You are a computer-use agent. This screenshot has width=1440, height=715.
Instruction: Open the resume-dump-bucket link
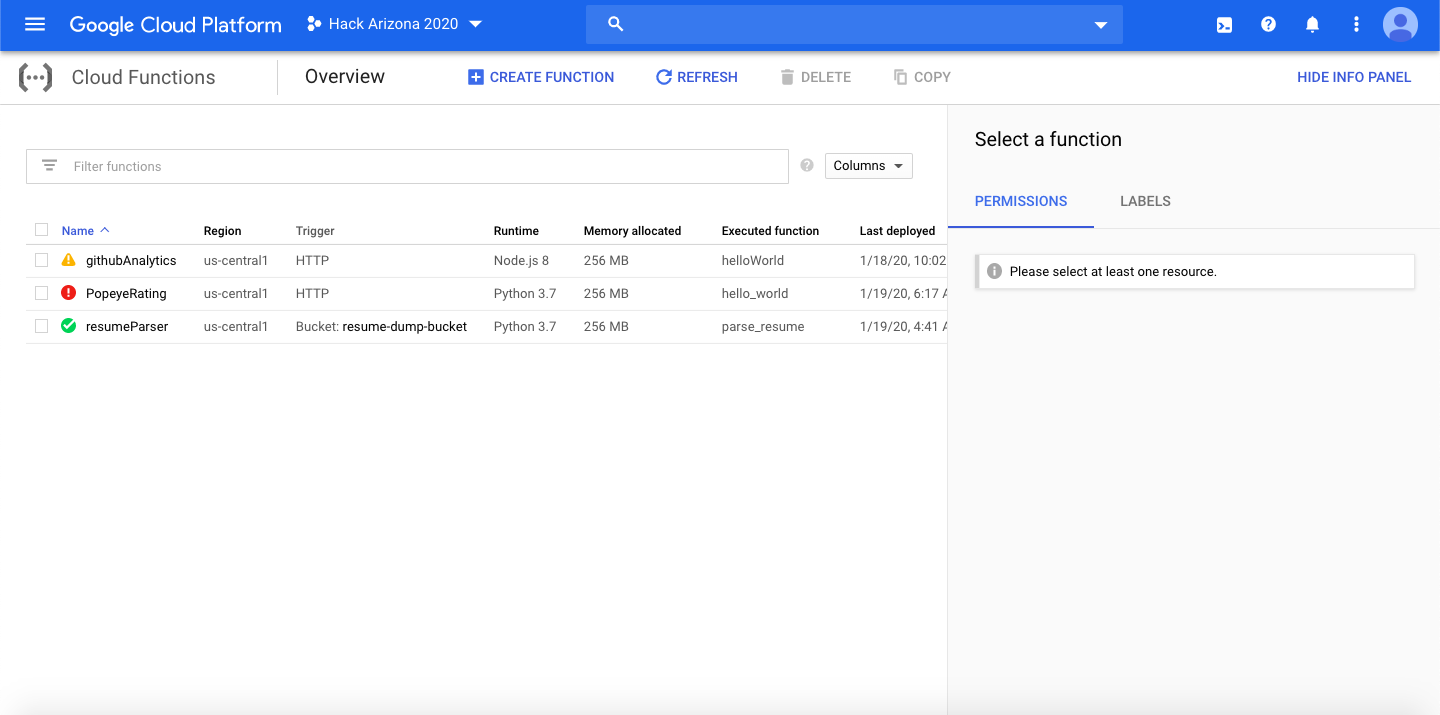[x=404, y=327]
